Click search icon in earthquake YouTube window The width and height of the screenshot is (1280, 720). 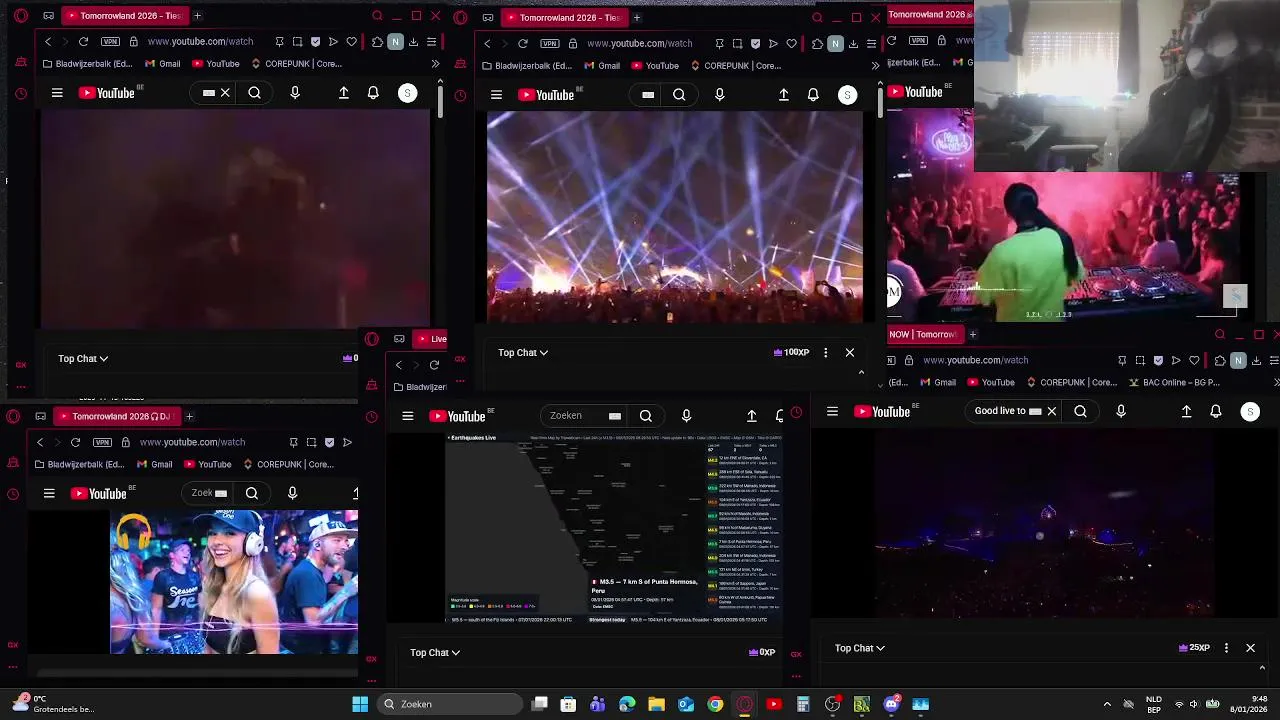tap(646, 416)
